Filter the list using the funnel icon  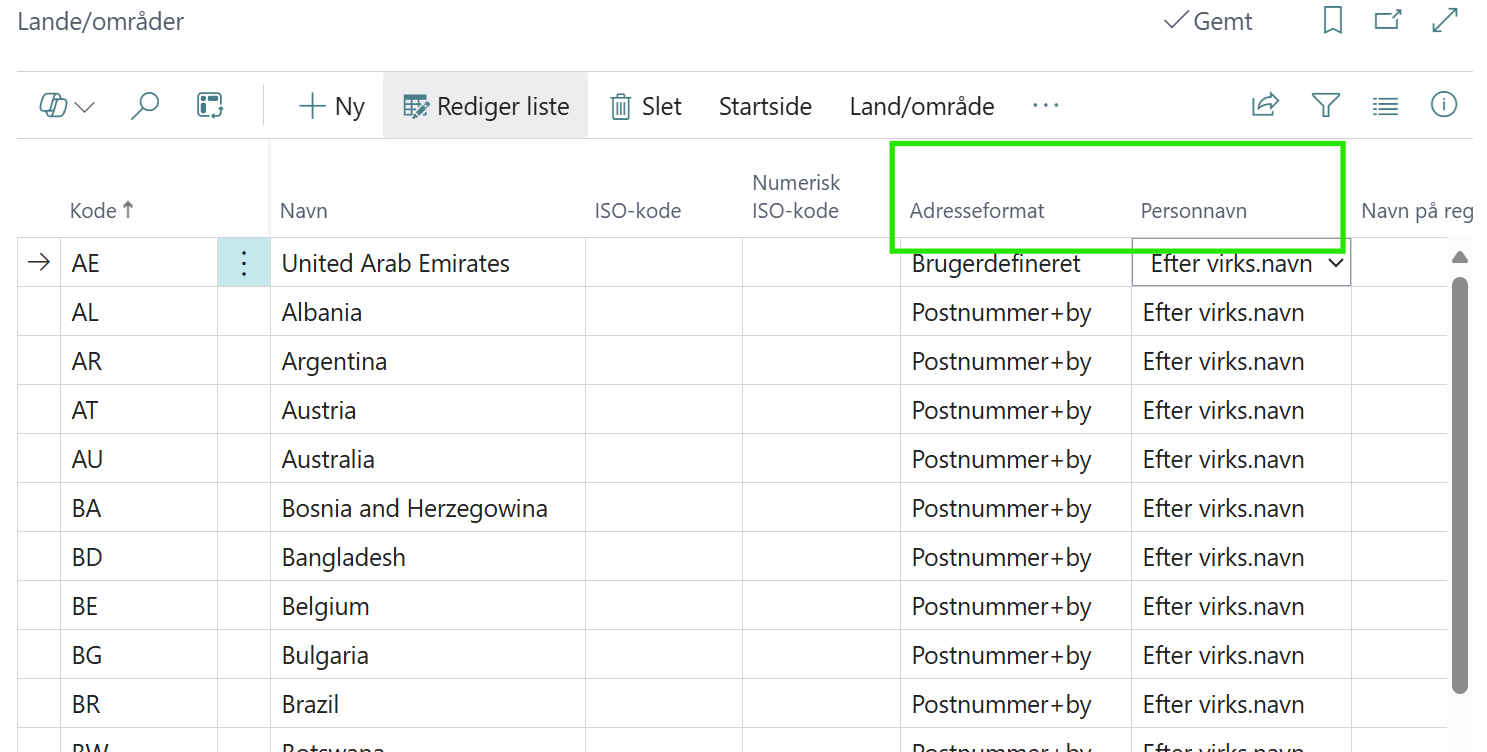click(1325, 104)
